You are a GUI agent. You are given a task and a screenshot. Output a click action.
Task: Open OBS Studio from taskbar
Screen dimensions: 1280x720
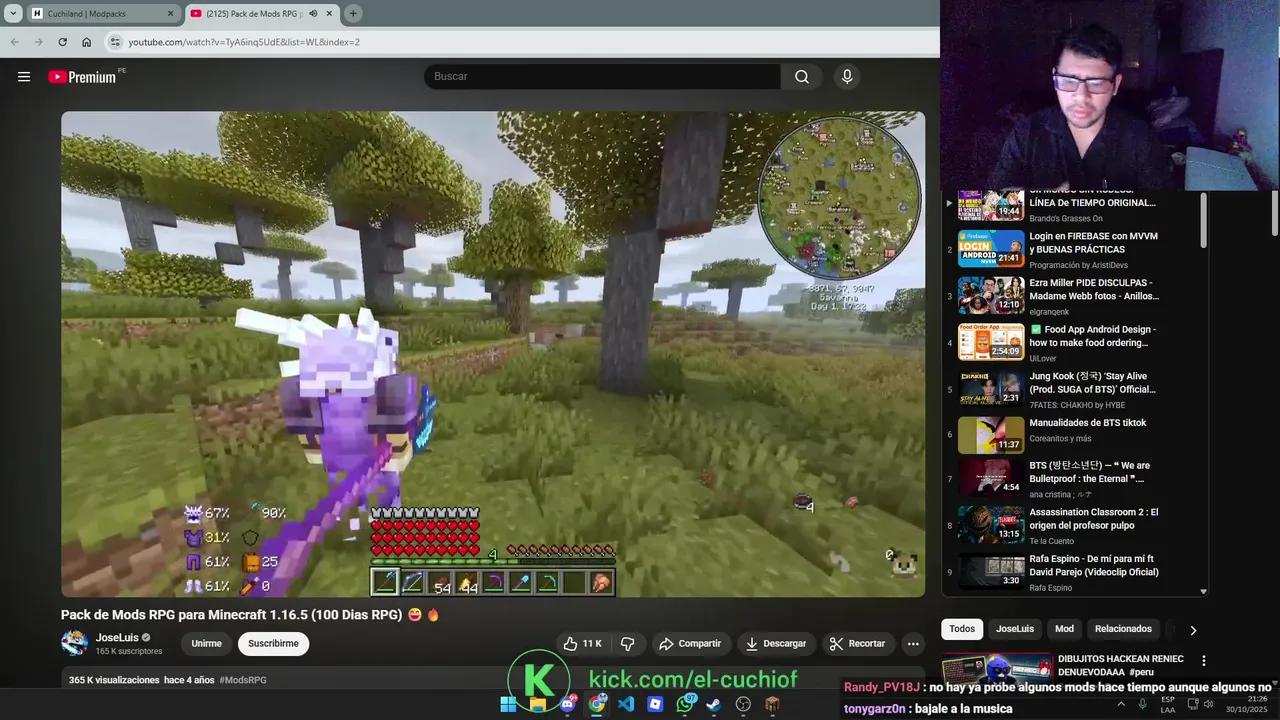(x=743, y=704)
